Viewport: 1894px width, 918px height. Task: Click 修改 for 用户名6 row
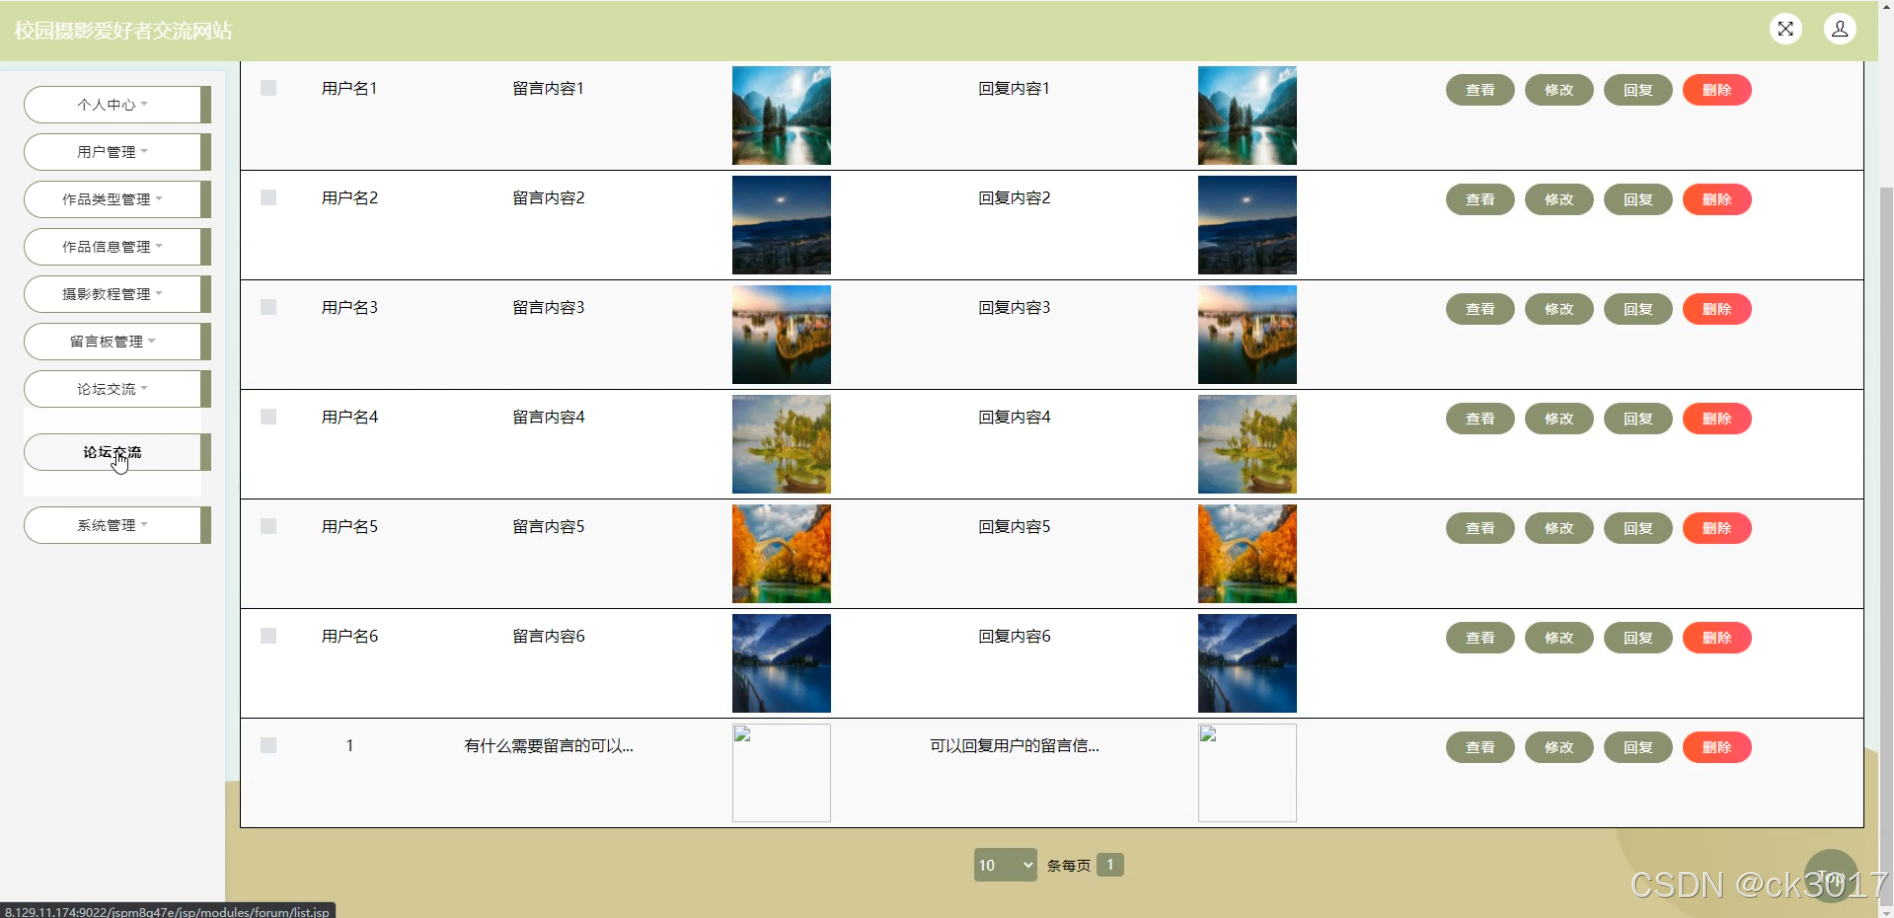[1559, 637]
